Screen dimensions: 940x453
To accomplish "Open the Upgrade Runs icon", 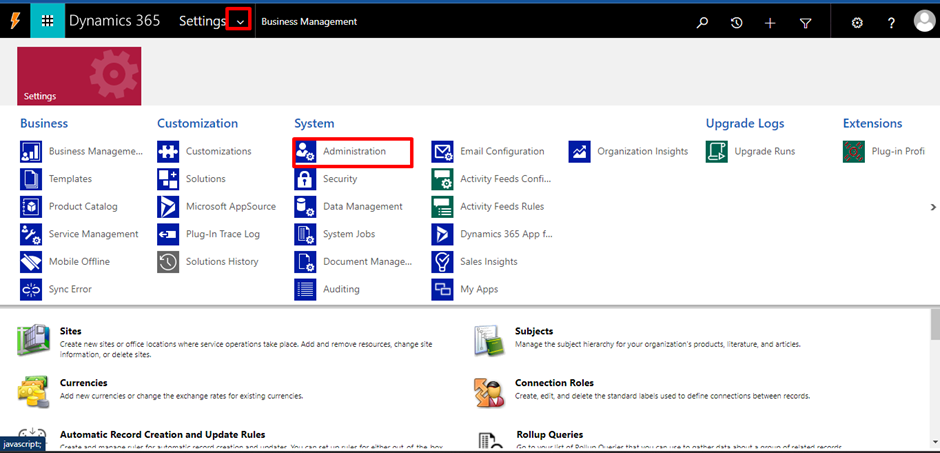I will [717, 152].
